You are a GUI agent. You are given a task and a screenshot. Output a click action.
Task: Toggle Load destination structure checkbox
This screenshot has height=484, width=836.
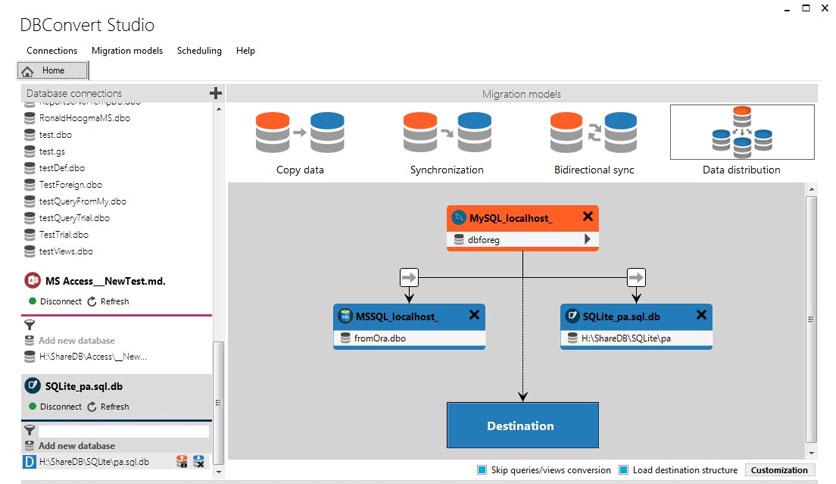pos(623,470)
